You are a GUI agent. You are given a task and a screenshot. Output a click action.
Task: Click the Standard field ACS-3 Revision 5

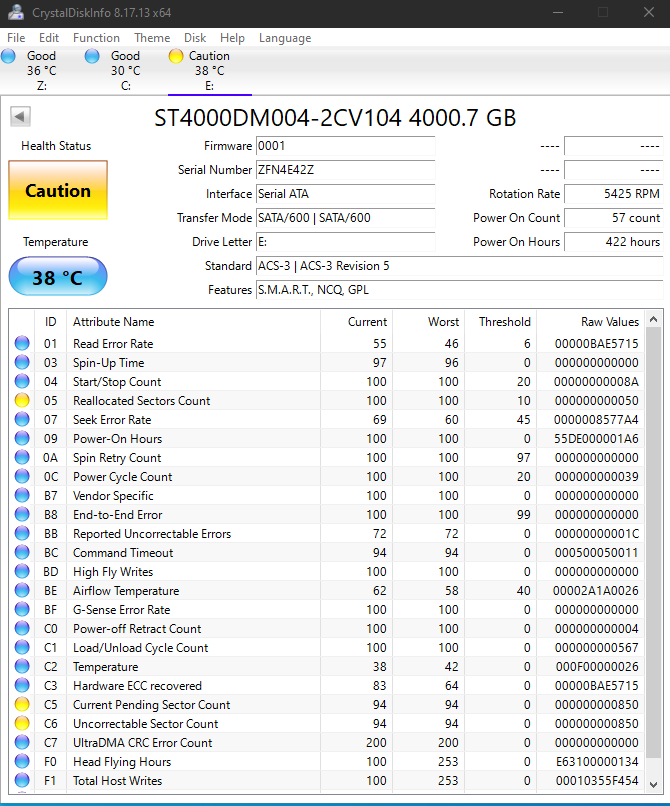(460, 266)
